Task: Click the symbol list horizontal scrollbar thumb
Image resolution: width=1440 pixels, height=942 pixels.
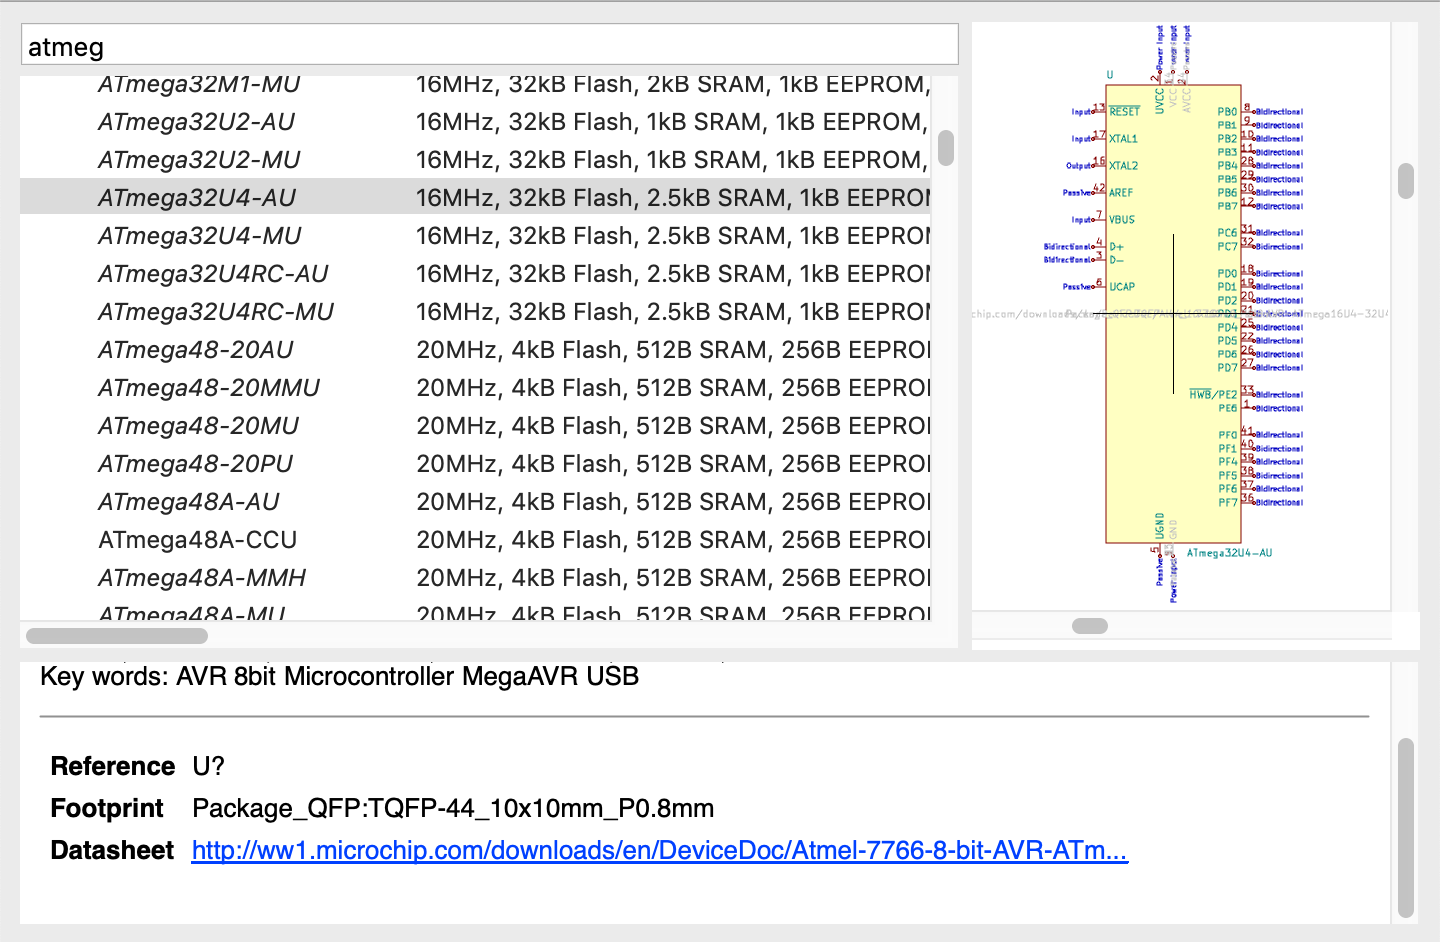Action: pos(117,635)
